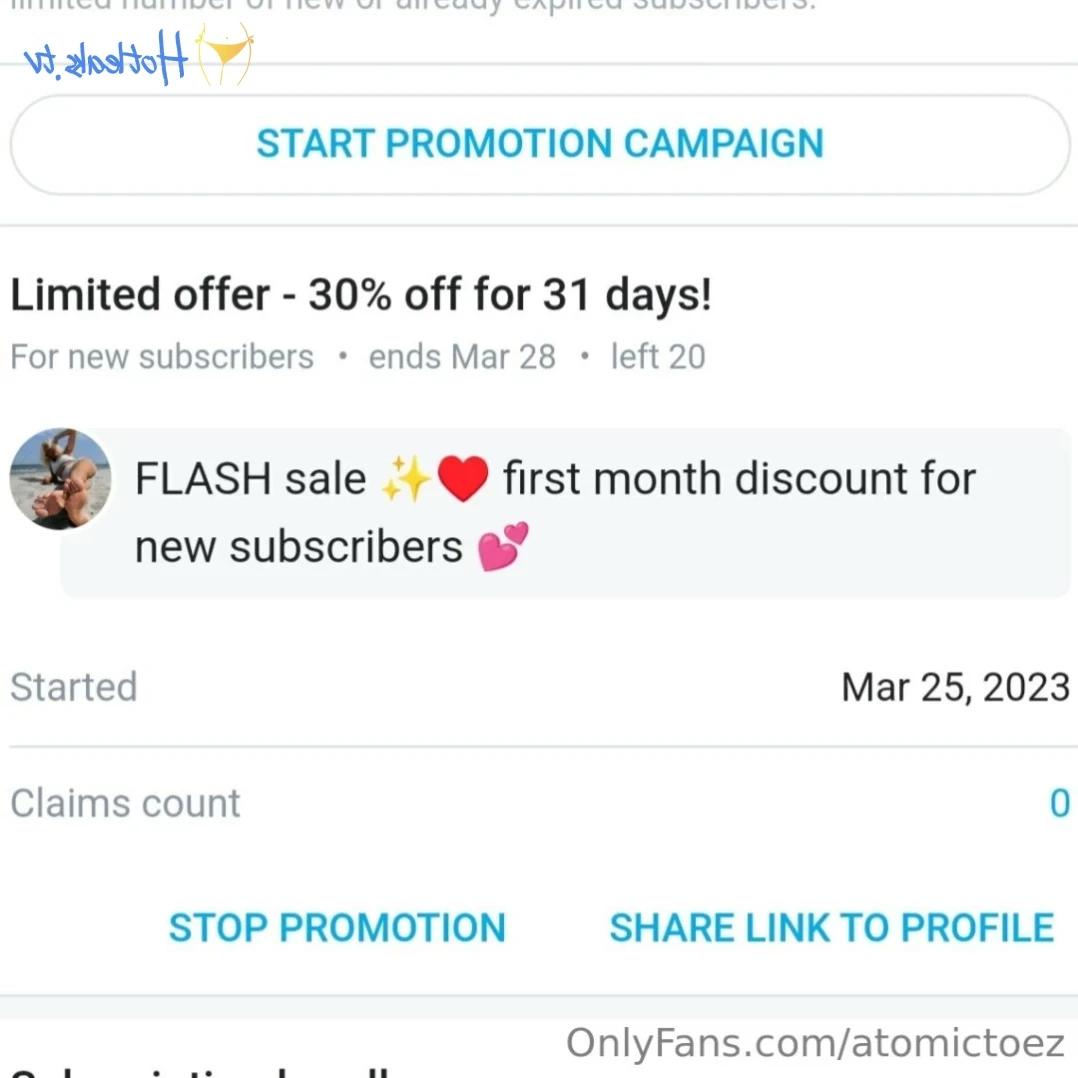Click the claims count number 0
Screen dimensions: 1078x1078
1059,803
